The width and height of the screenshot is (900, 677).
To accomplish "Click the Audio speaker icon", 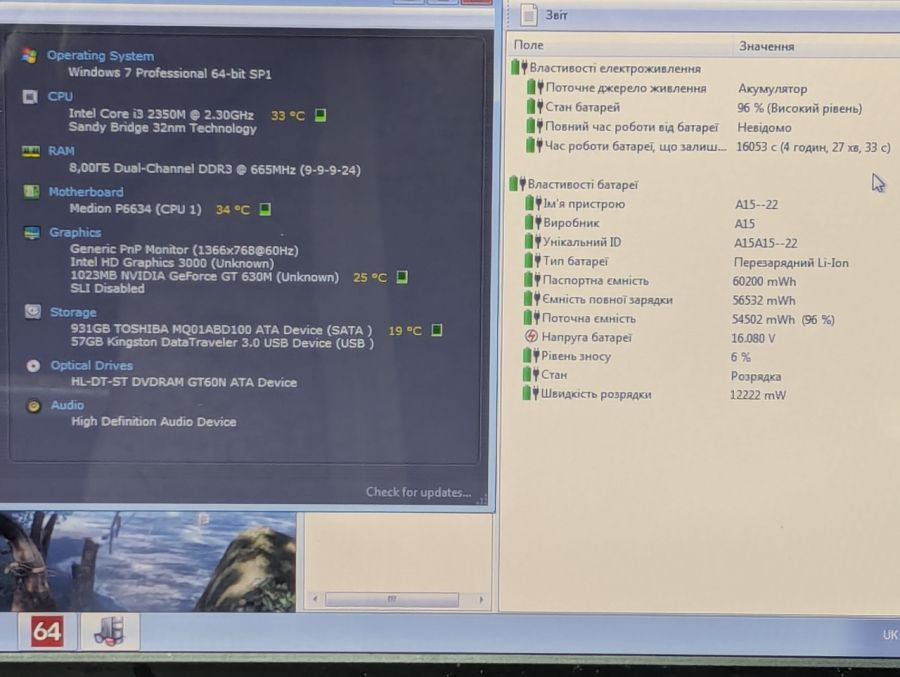I will [34, 406].
